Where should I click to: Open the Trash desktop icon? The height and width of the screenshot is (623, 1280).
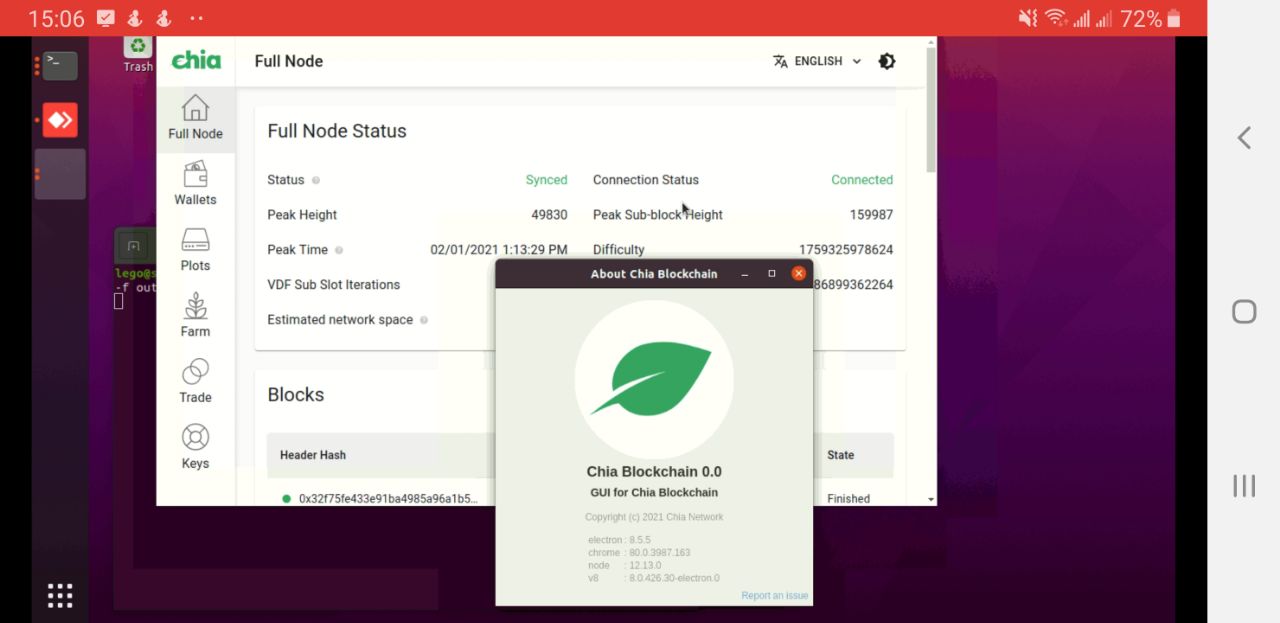138,54
